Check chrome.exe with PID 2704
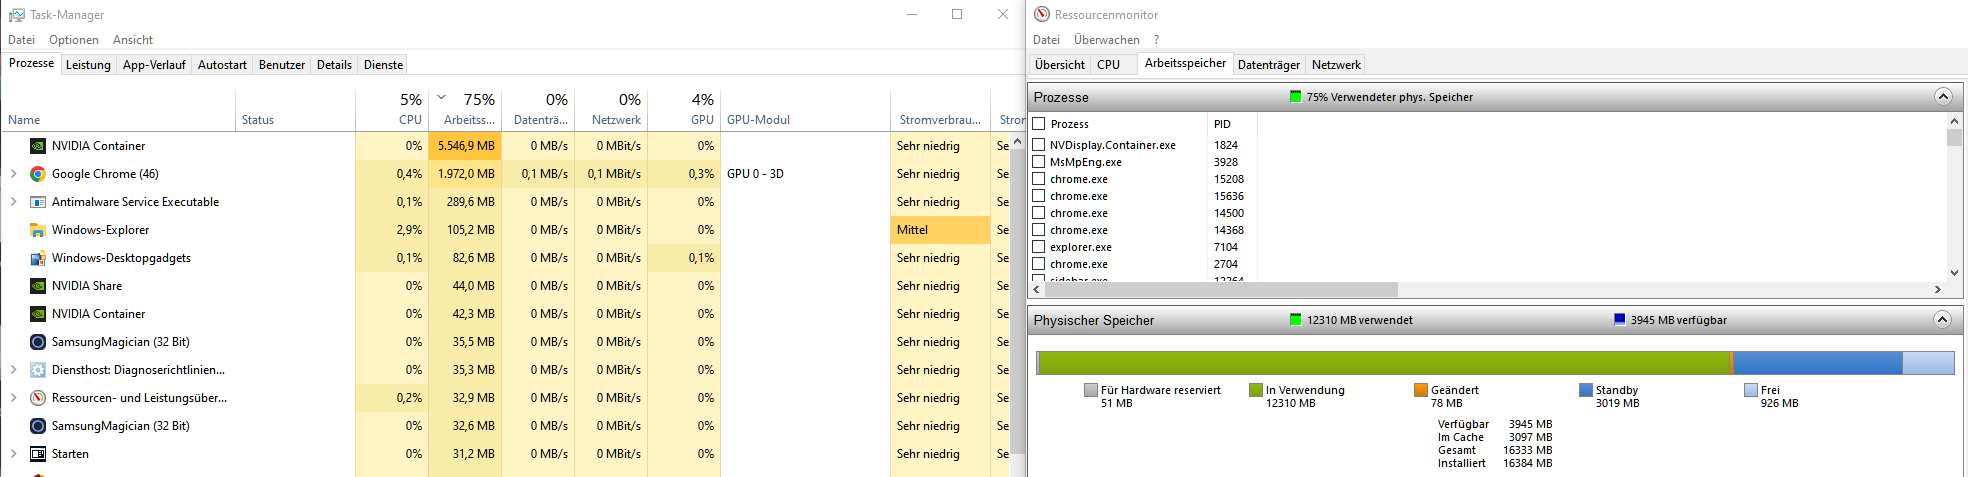 (1039, 264)
